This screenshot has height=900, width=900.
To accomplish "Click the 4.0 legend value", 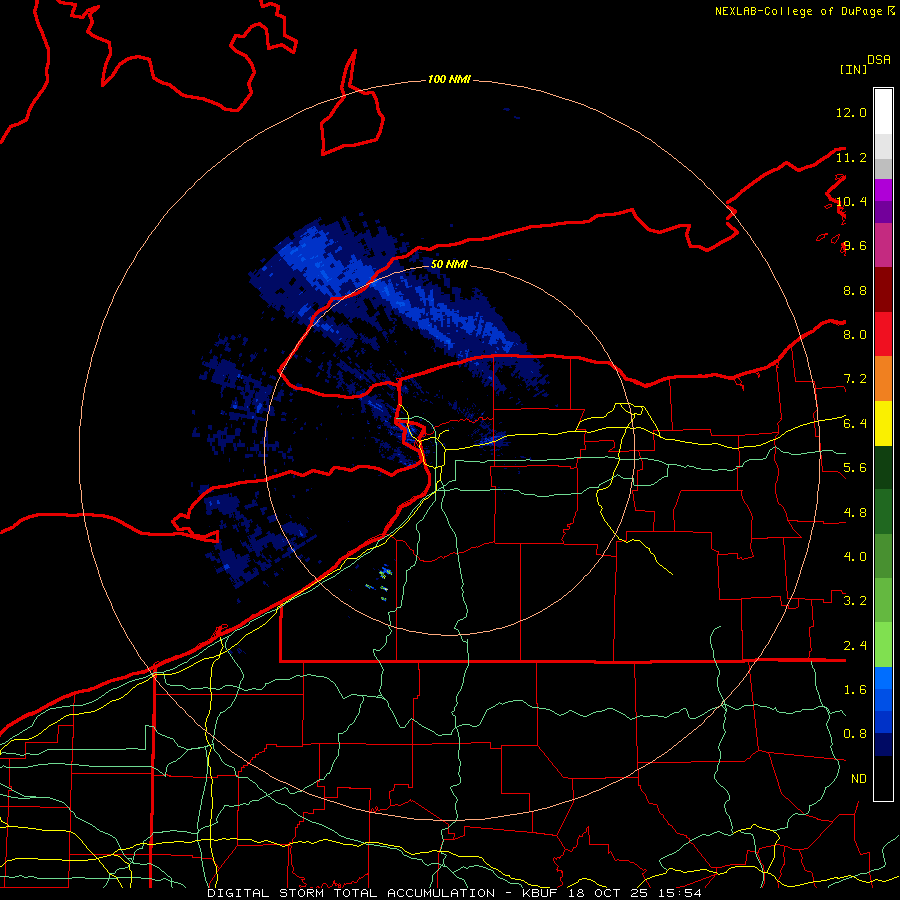I will 855,557.
